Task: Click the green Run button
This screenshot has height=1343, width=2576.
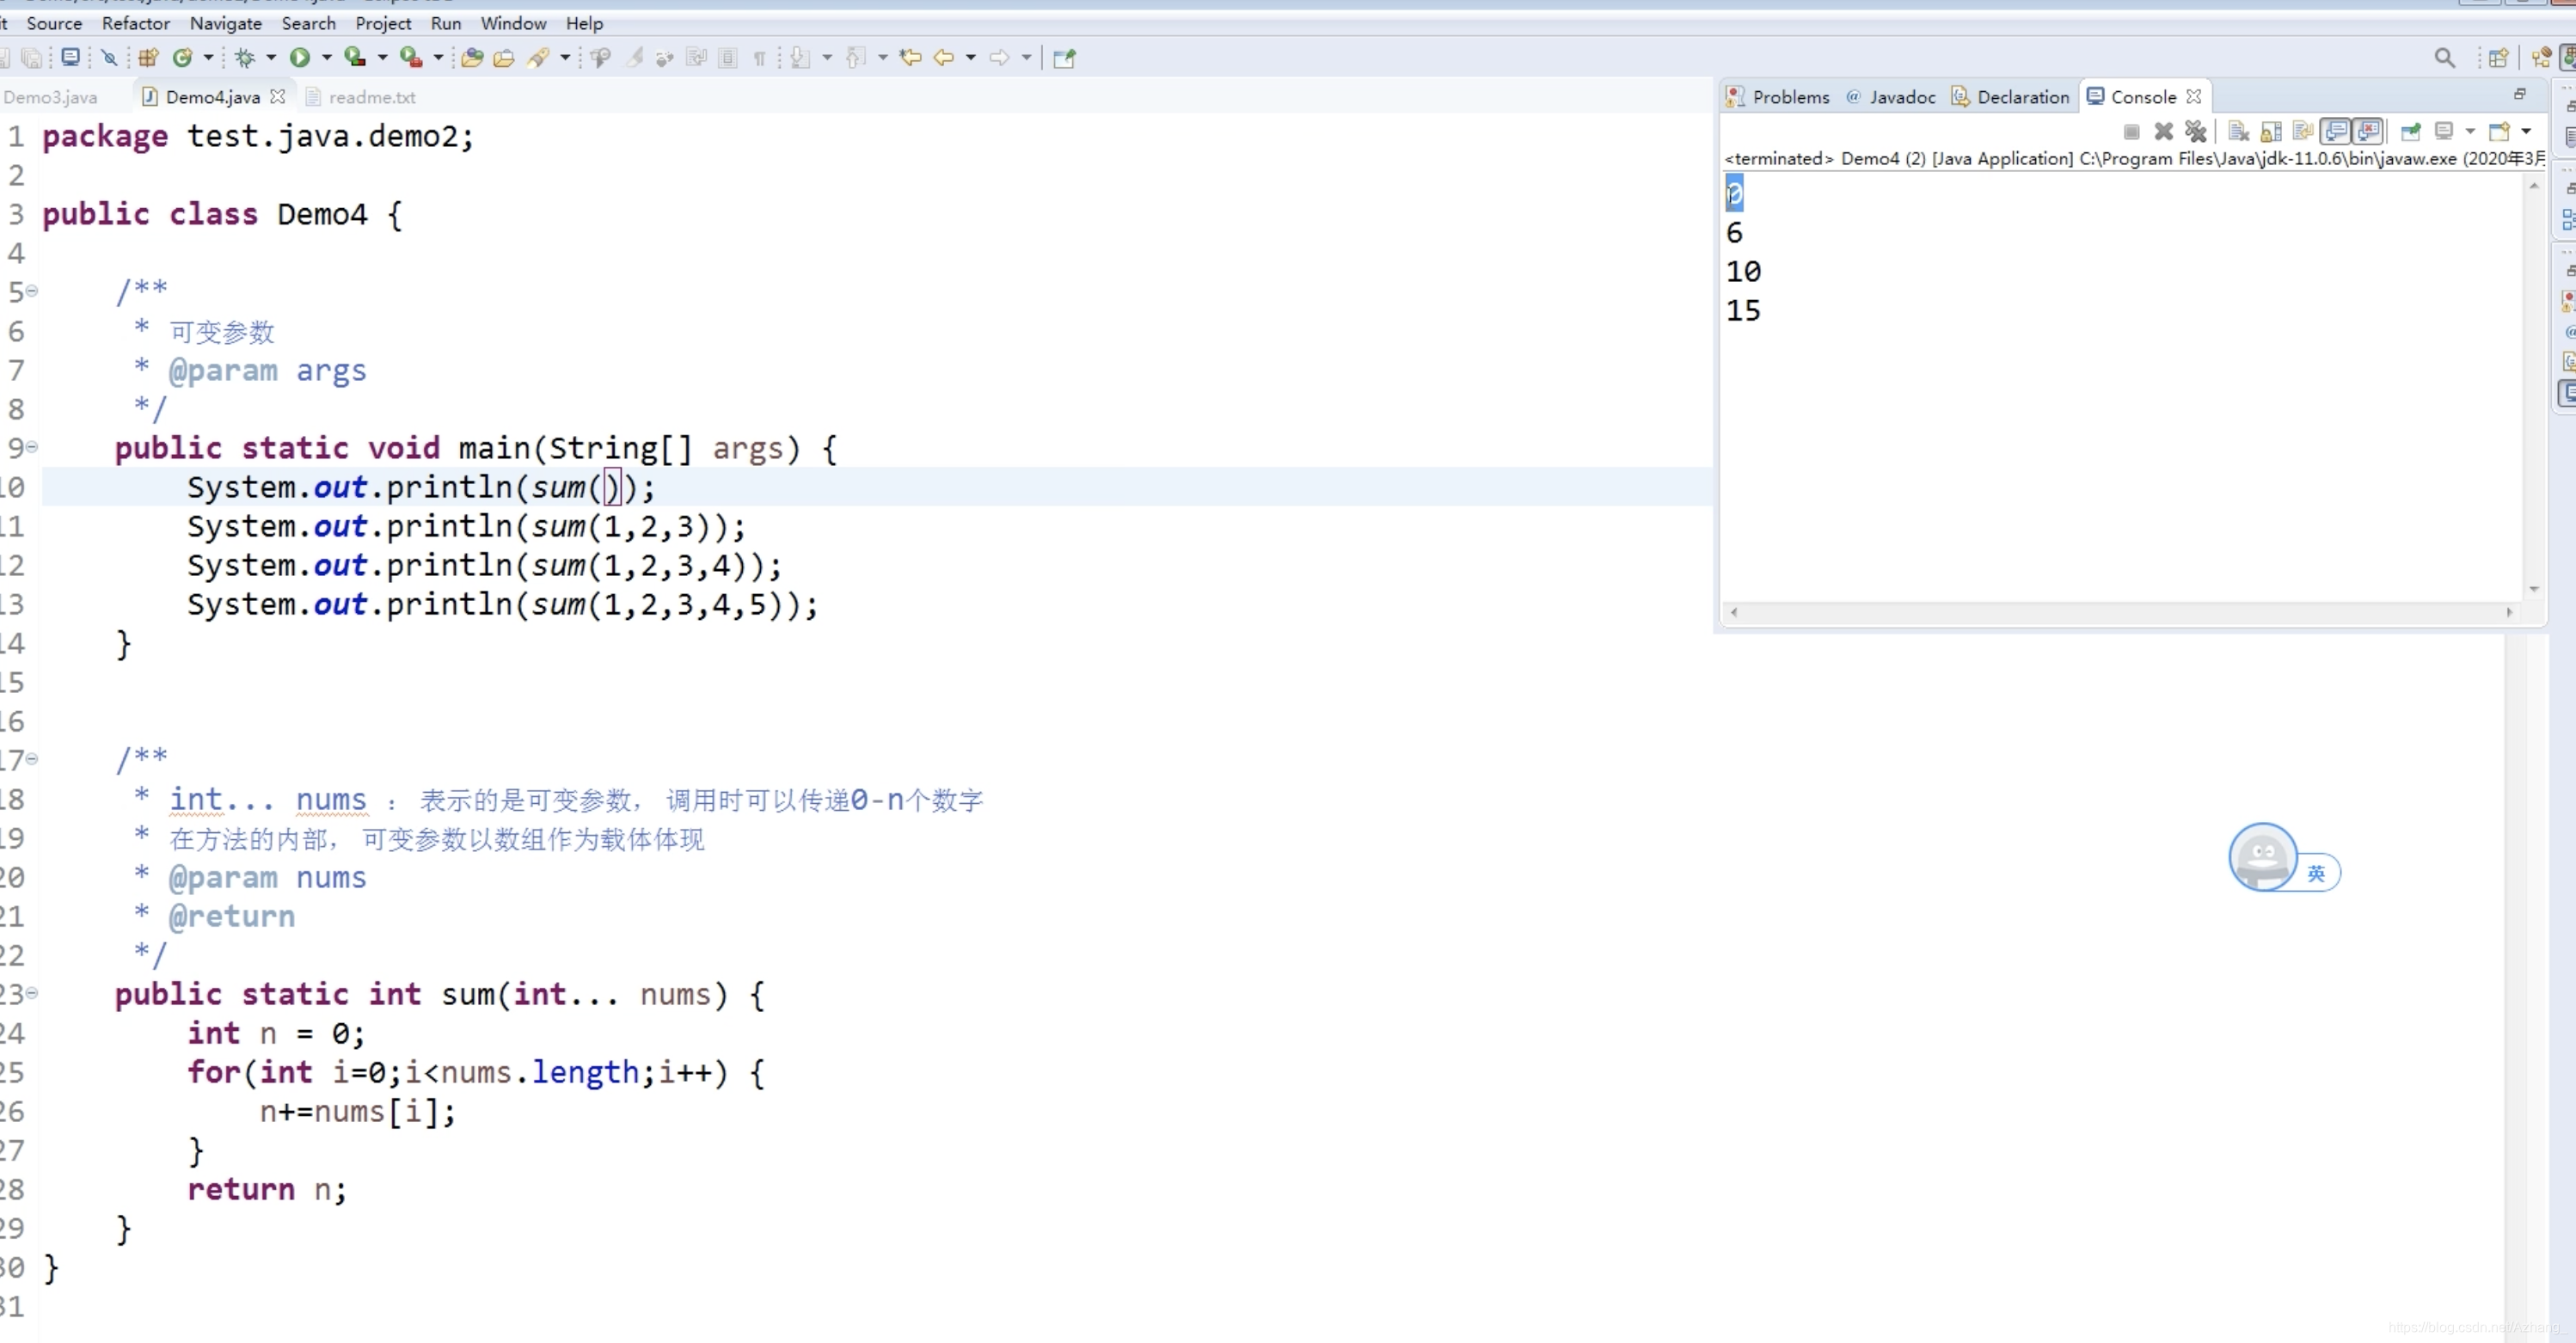Action: tap(299, 58)
